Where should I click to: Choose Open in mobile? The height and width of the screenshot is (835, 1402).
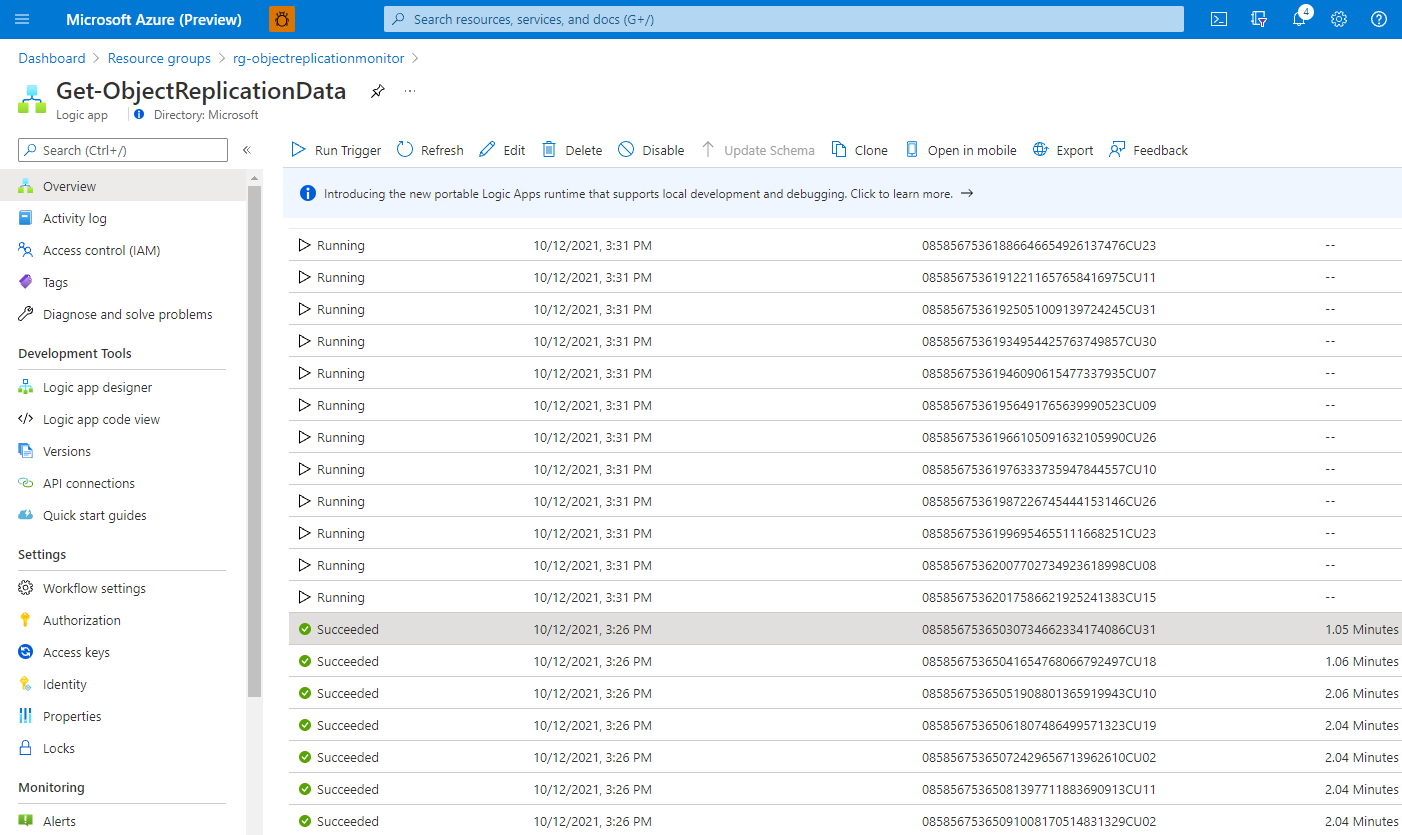(960, 150)
